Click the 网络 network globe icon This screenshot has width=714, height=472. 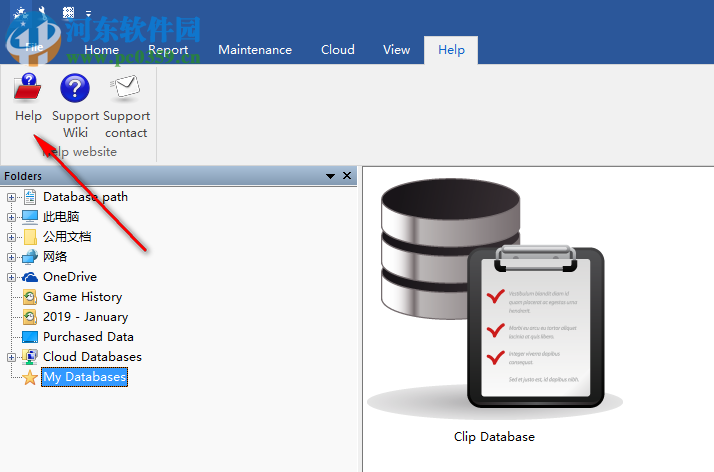coord(30,257)
